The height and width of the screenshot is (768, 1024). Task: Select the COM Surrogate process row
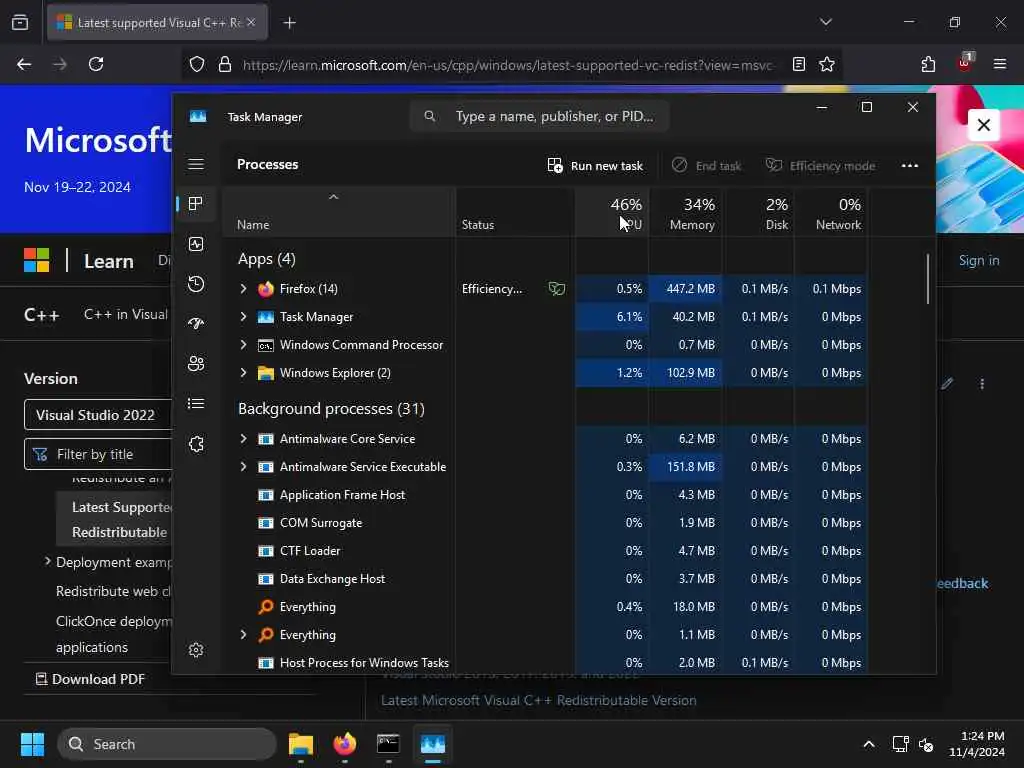tap(545, 523)
